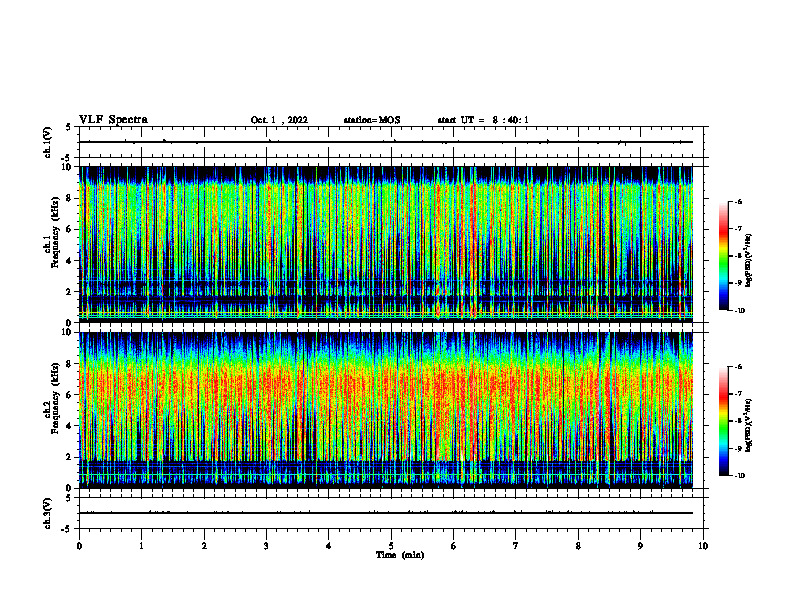Click the "8" kHz tick on ch.1 axis
The height and width of the screenshot is (612, 792).
70,198
